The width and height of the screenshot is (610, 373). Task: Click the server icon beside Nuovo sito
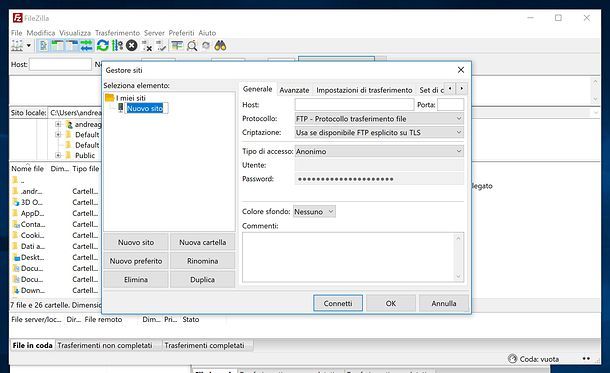(x=121, y=107)
